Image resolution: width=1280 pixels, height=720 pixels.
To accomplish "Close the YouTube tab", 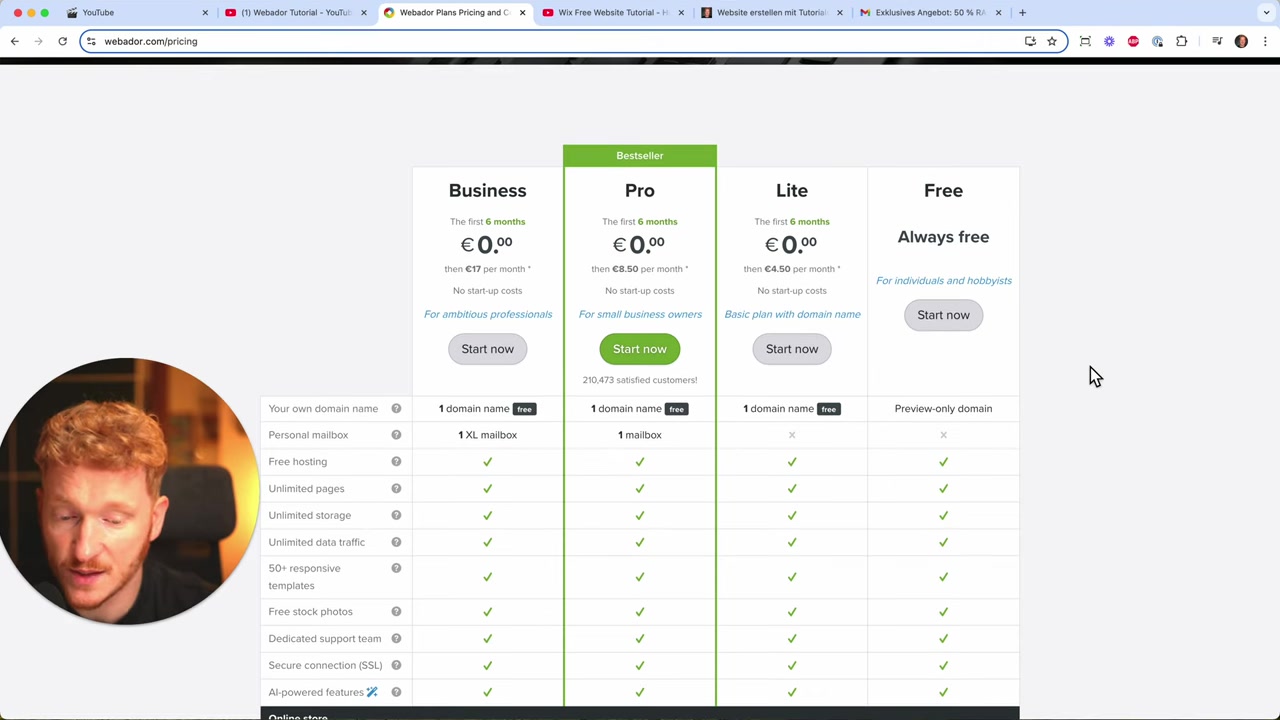I will coord(205,12).
